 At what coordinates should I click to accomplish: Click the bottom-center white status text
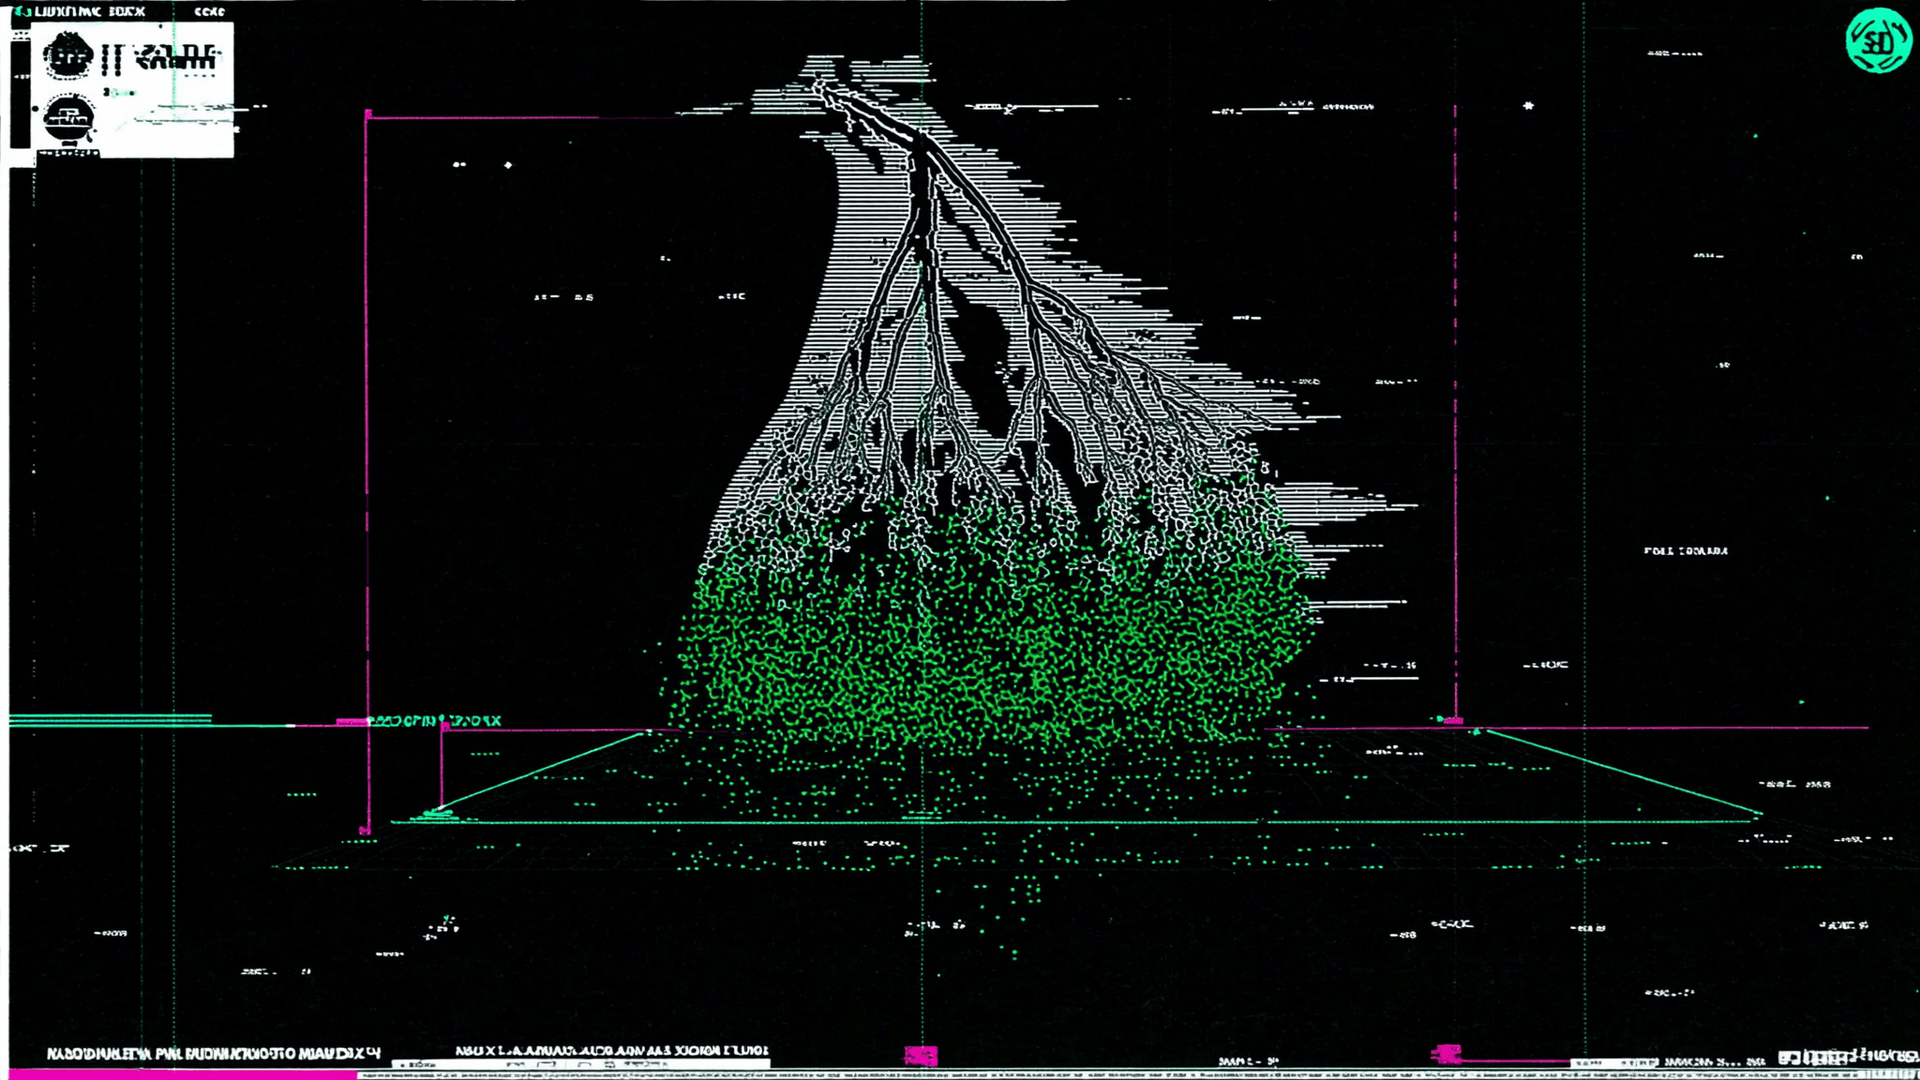[x=612, y=1051]
